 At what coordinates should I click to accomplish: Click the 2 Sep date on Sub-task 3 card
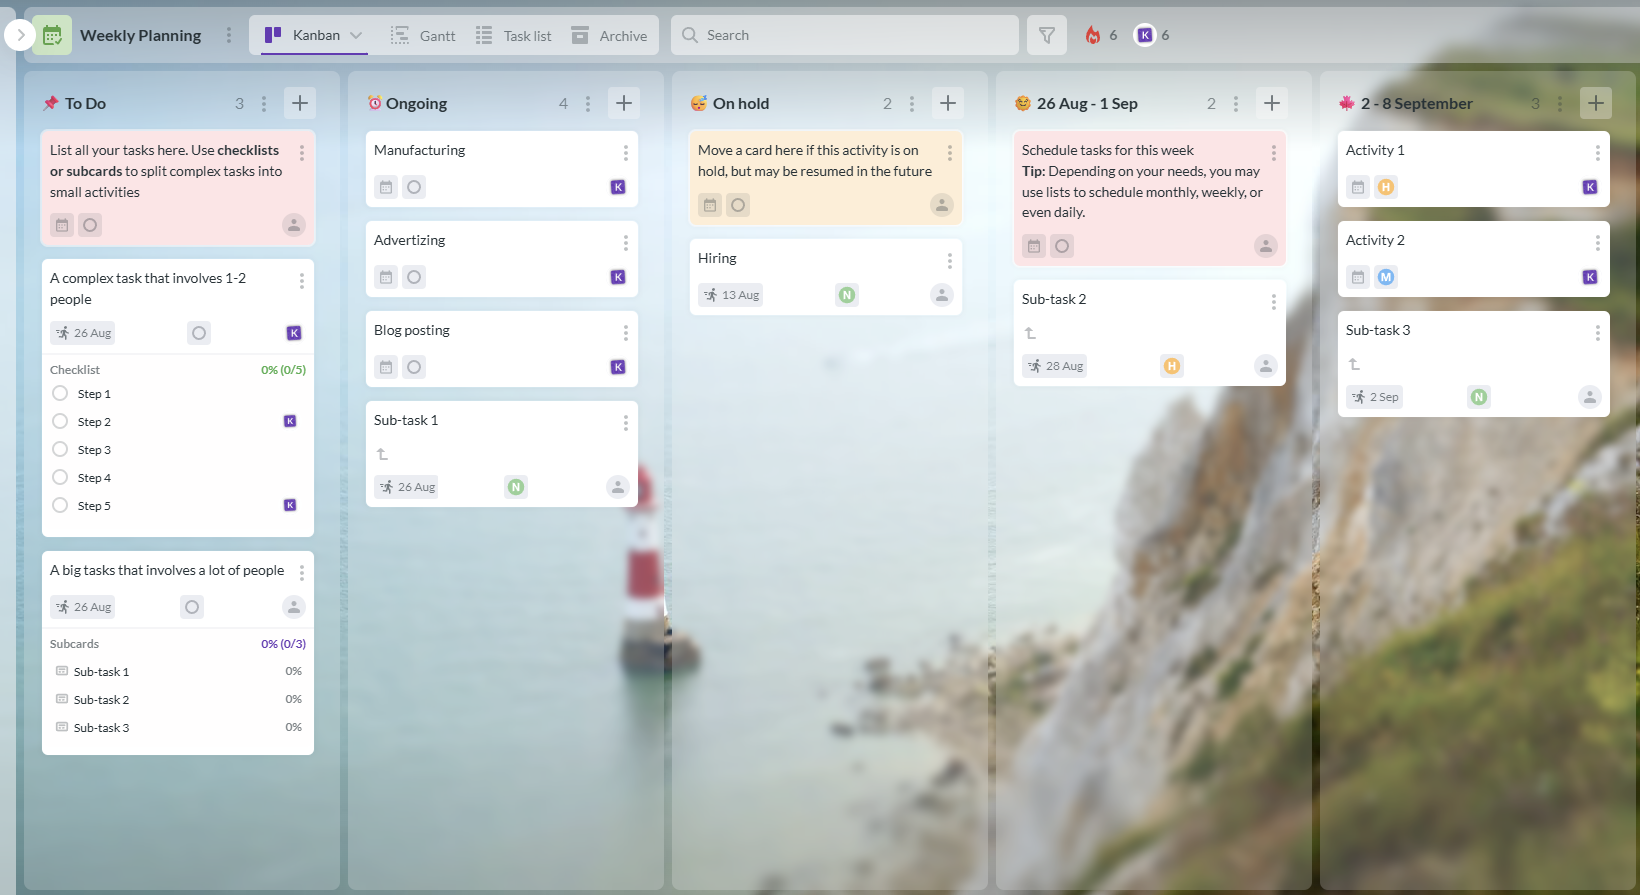[x=1375, y=397]
